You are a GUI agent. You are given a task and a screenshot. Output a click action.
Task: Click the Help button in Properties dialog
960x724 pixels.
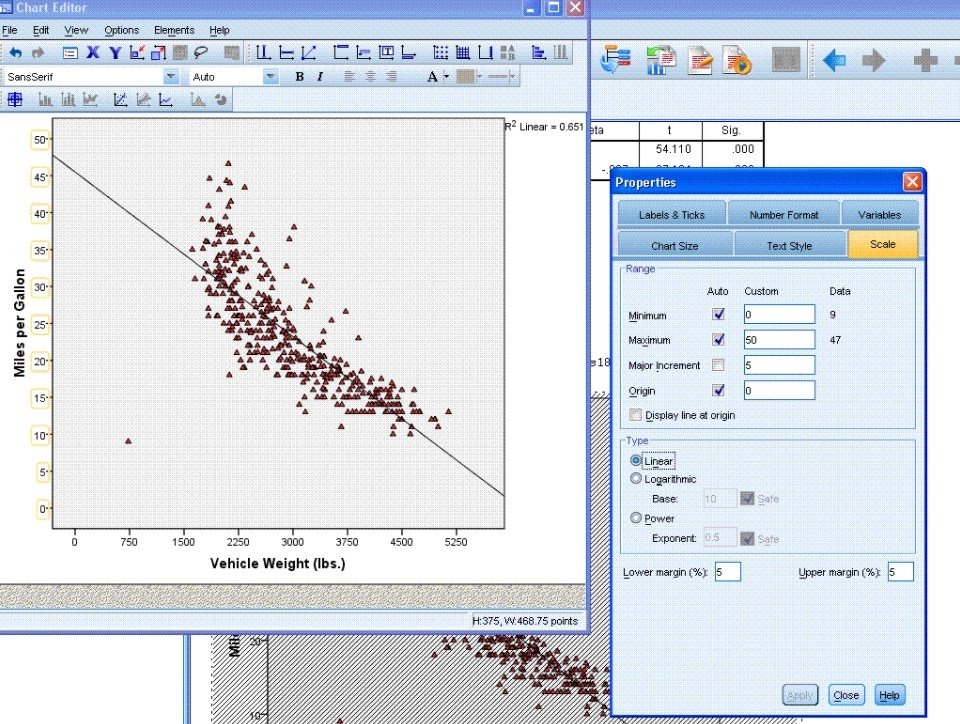click(889, 695)
